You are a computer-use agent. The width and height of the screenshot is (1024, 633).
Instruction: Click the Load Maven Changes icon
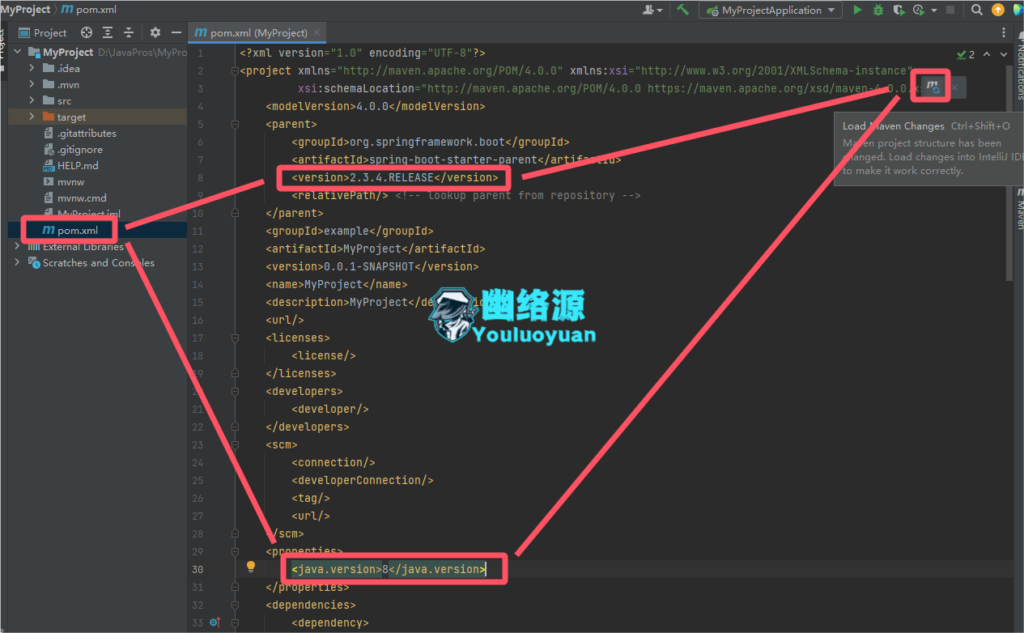click(x=933, y=86)
